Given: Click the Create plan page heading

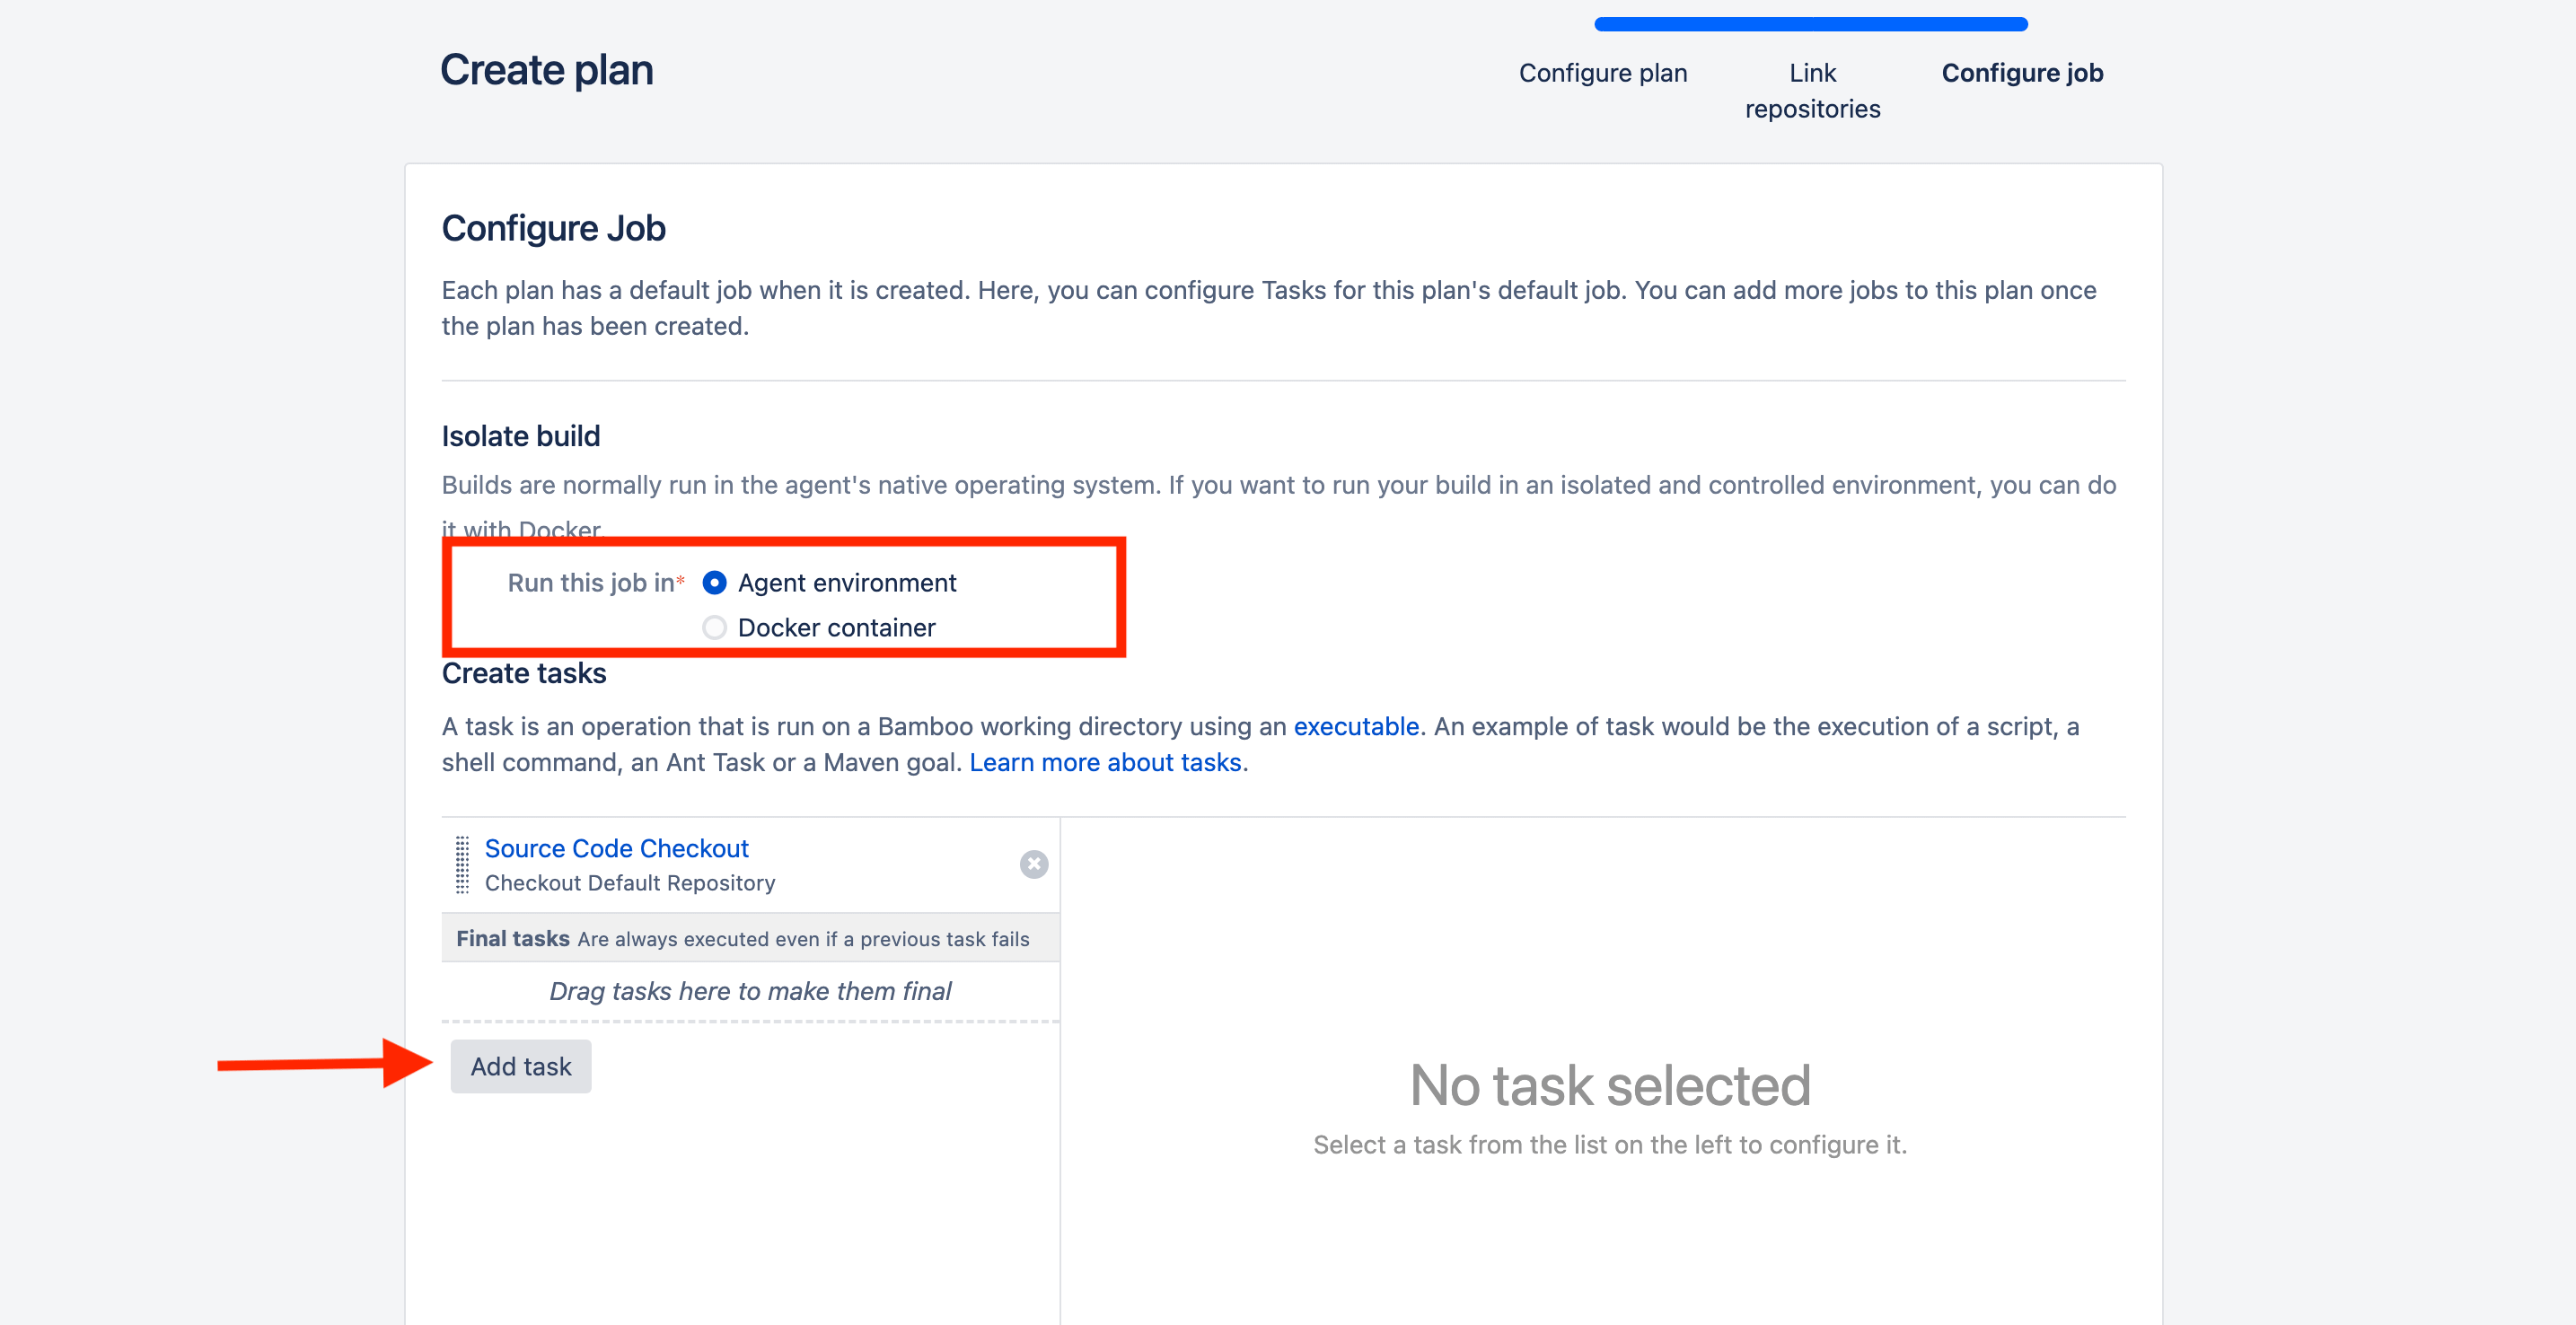Looking at the screenshot, I should pyautogui.click(x=546, y=70).
